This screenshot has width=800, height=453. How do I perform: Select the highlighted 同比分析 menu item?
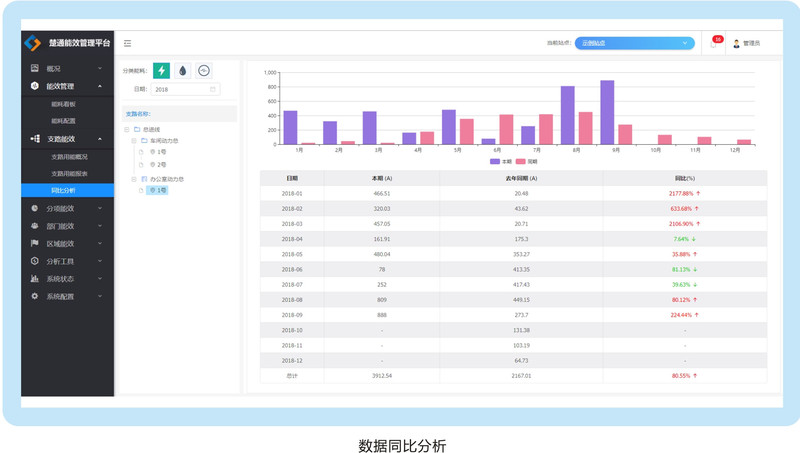67,190
